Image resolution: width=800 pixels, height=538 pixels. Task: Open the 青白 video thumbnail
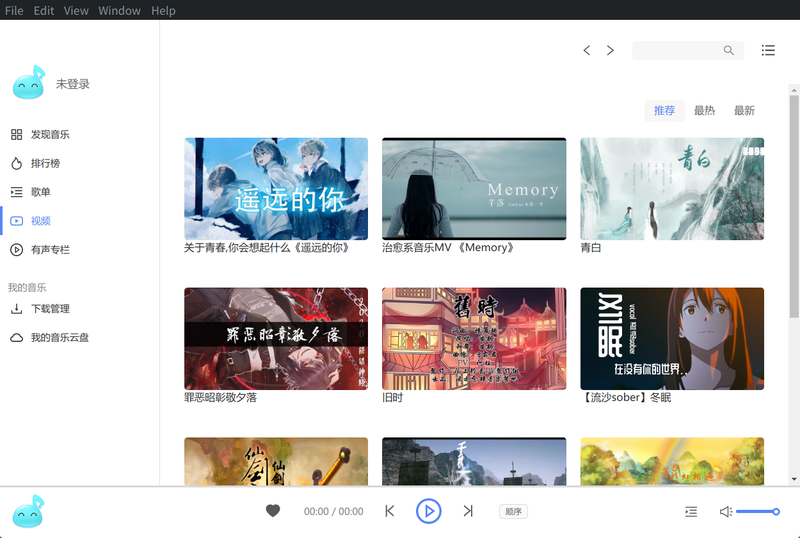pyautogui.click(x=672, y=189)
